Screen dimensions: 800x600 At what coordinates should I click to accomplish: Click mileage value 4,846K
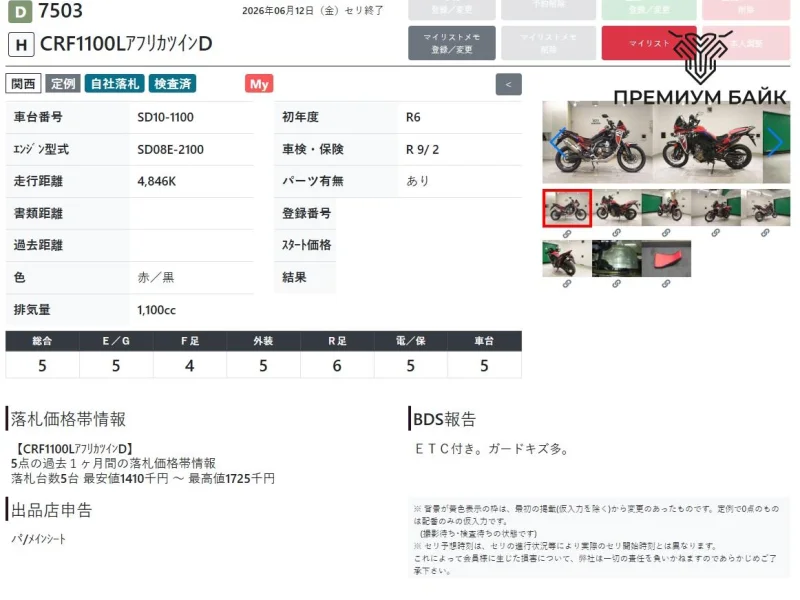[157, 182]
